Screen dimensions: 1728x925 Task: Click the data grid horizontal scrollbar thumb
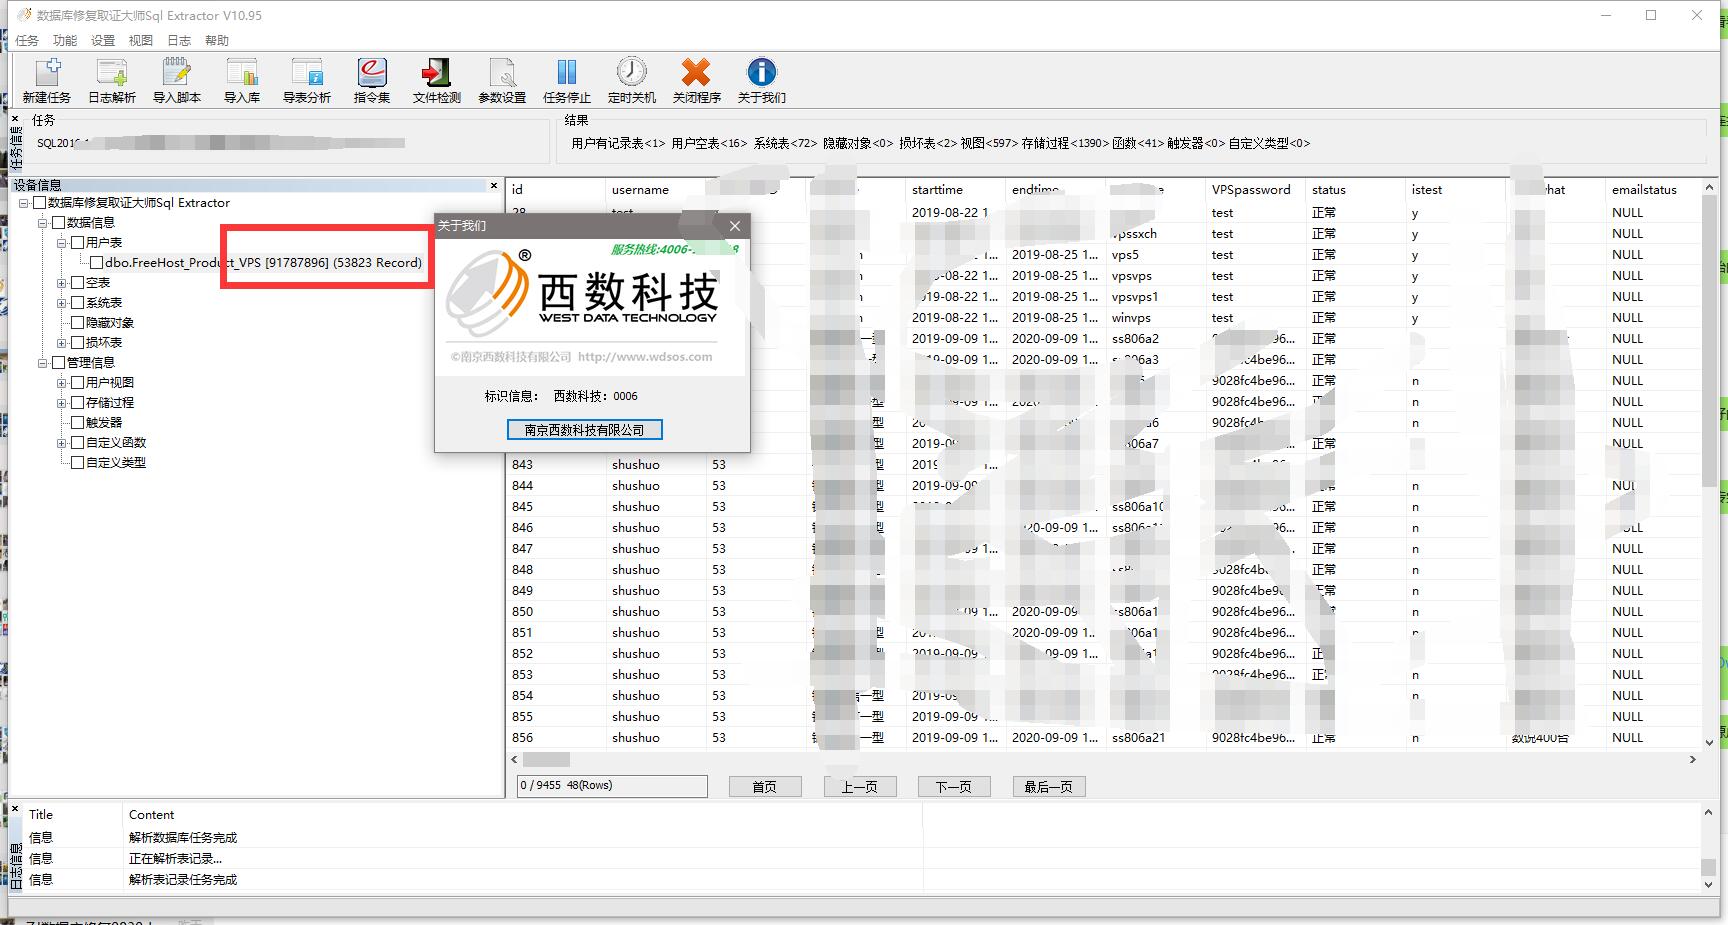coord(546,760)
